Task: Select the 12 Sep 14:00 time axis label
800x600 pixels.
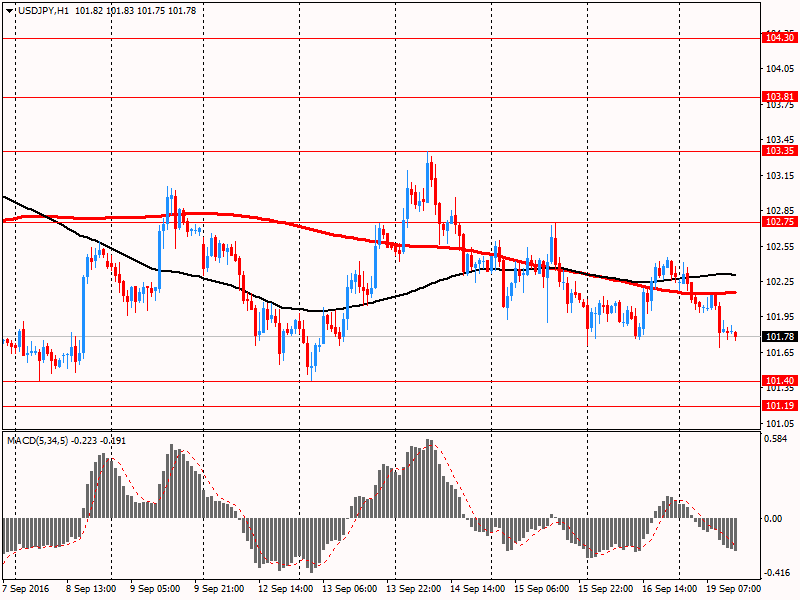Action: coord(285,589)
